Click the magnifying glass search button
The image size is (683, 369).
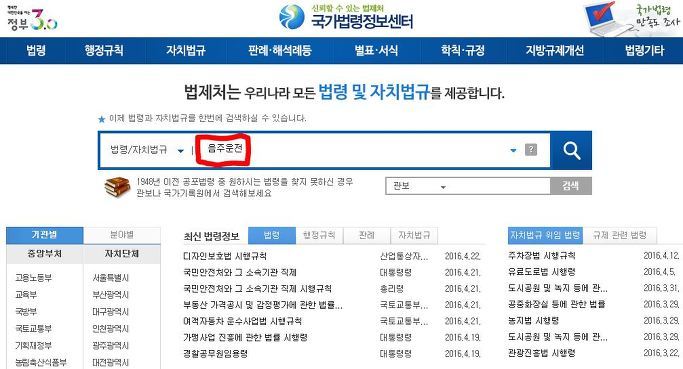point(571,150)
